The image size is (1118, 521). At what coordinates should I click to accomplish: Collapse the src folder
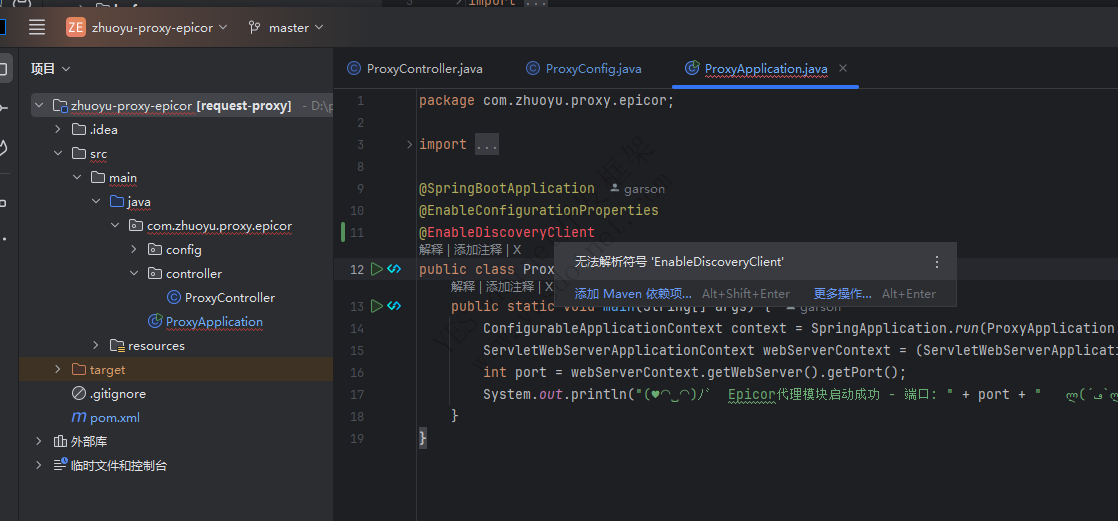pos(58,154)
